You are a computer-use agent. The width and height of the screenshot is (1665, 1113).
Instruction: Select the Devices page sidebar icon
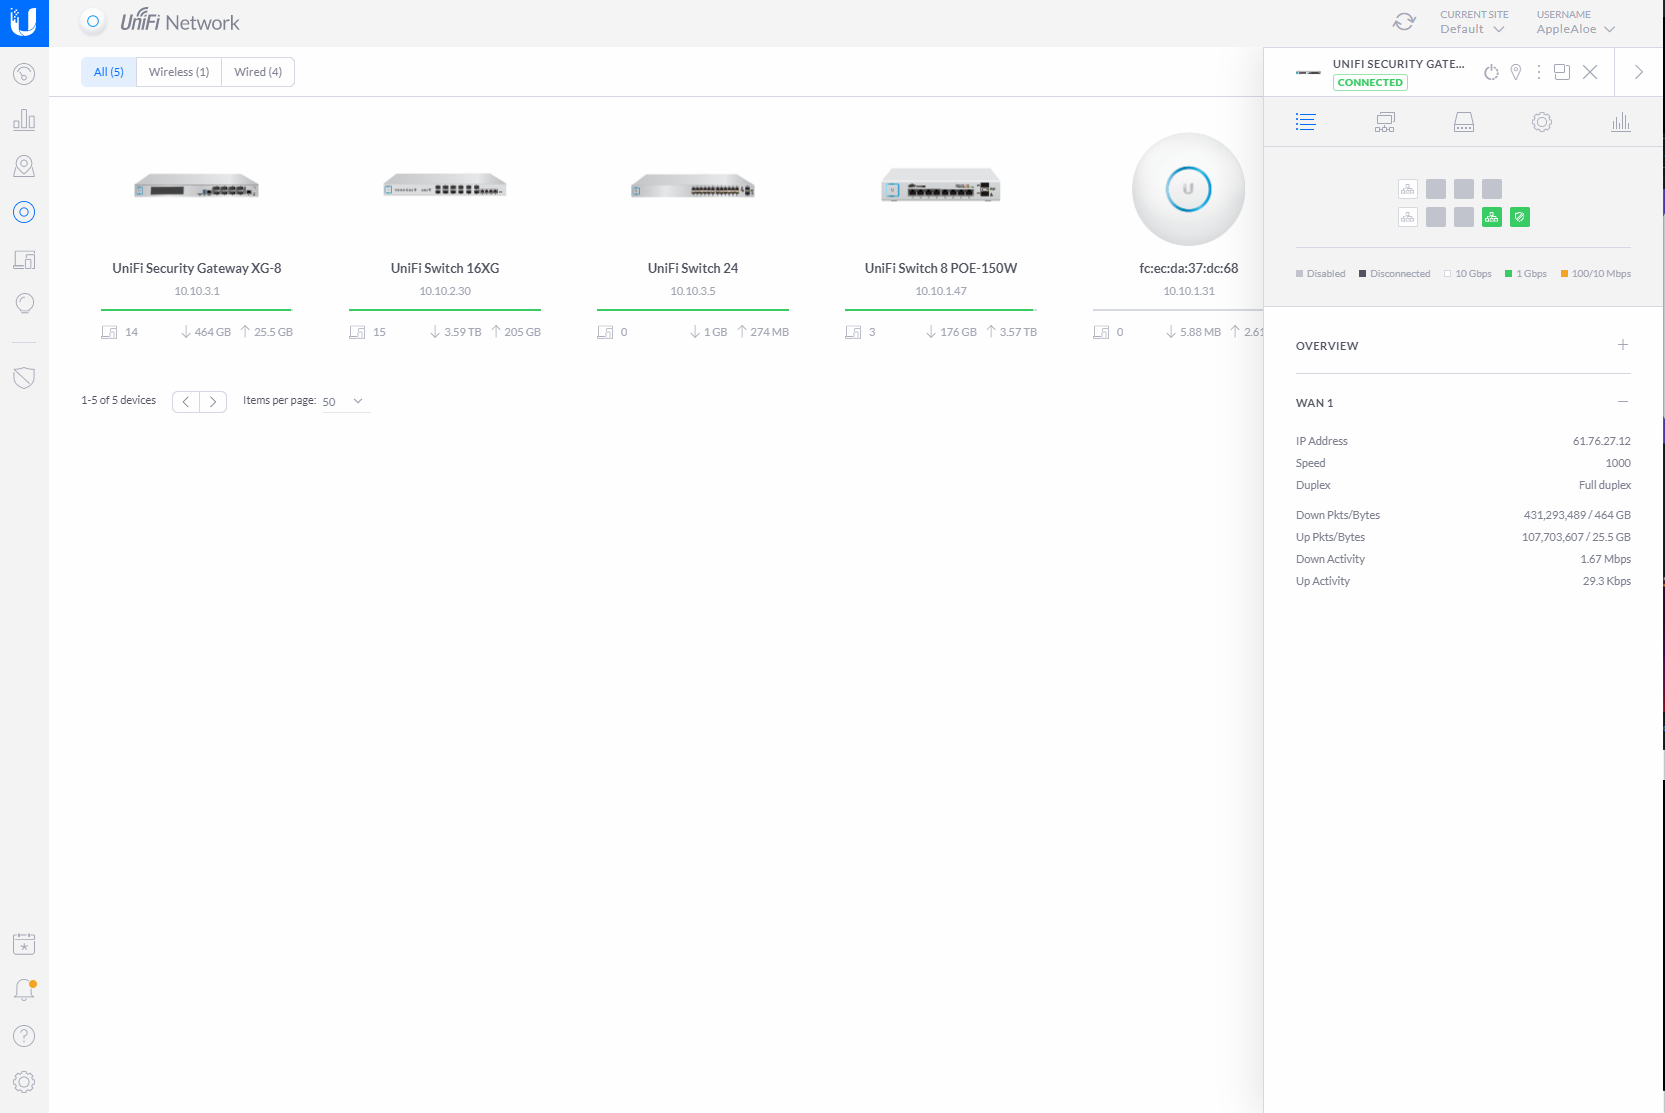click(x=24, y=212)
